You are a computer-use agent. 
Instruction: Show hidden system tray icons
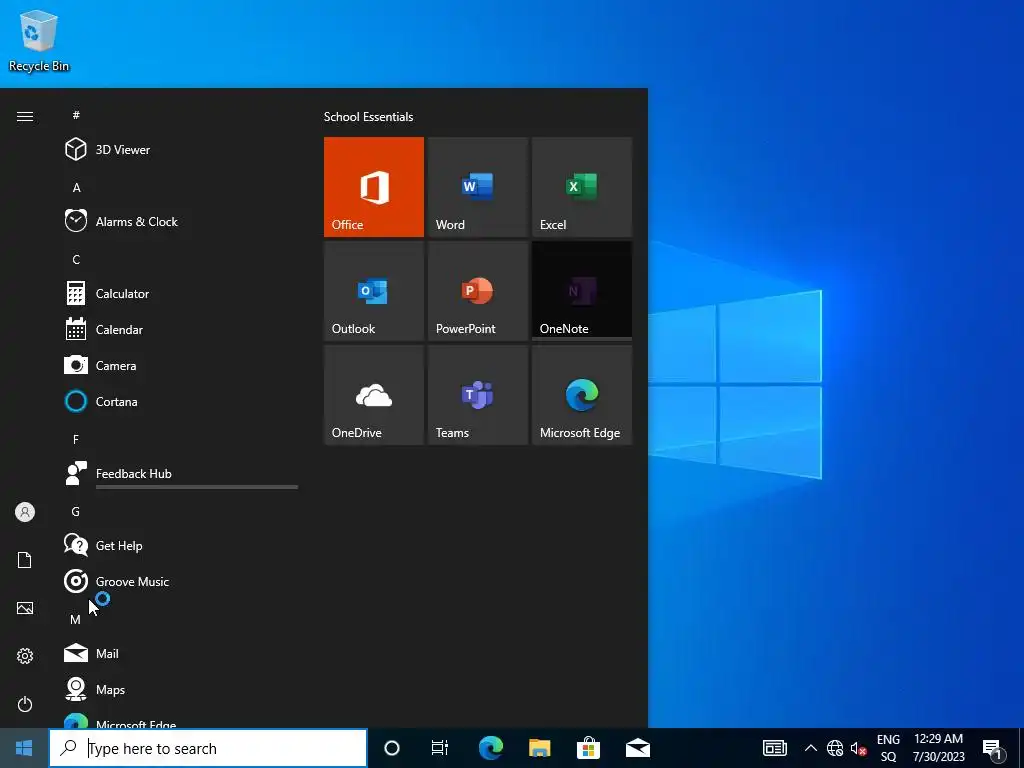[810, 748]
